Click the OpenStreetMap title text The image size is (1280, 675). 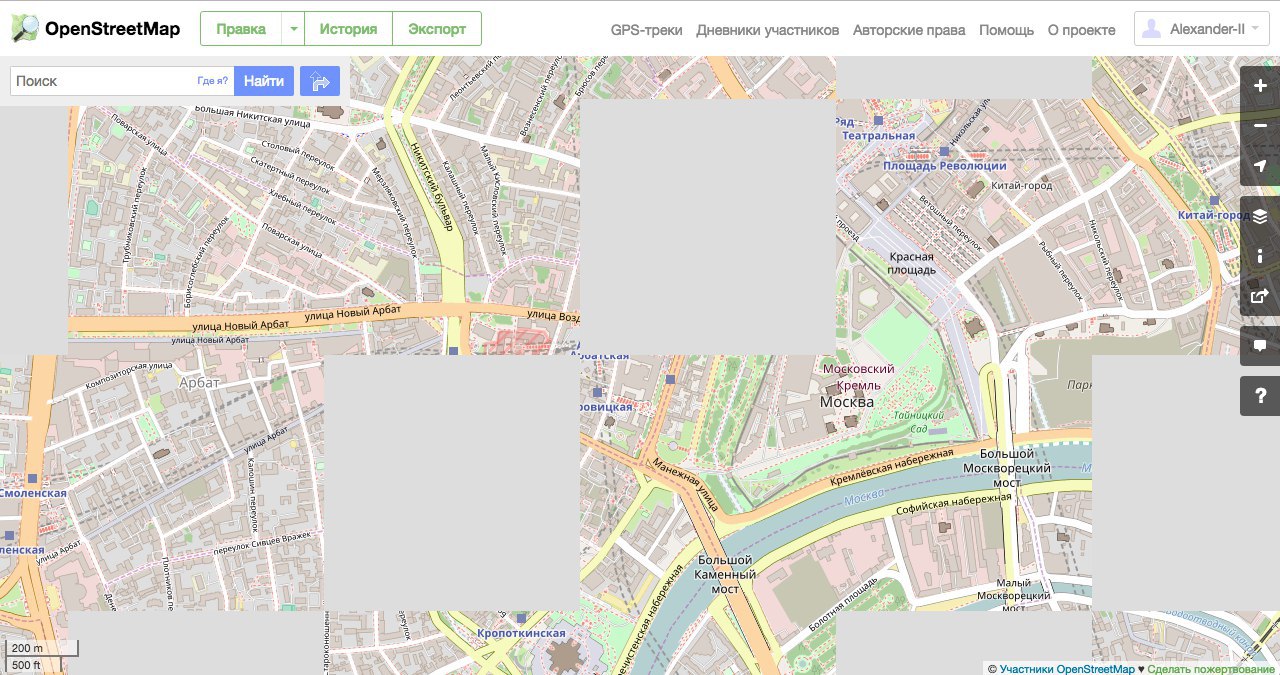tap(113, 29)
